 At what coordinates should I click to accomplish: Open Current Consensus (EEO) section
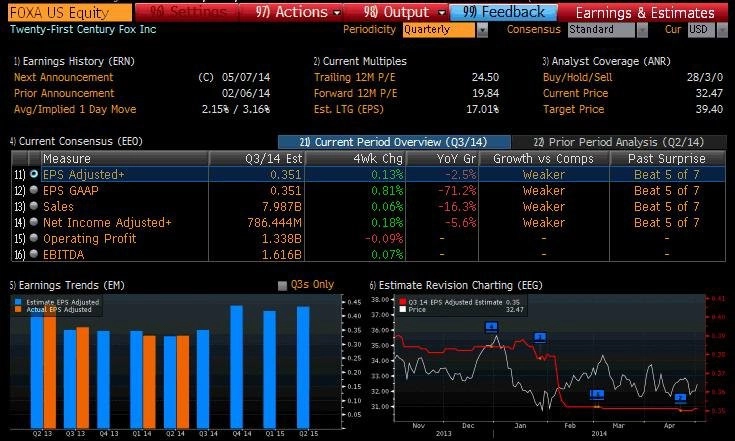76,141
